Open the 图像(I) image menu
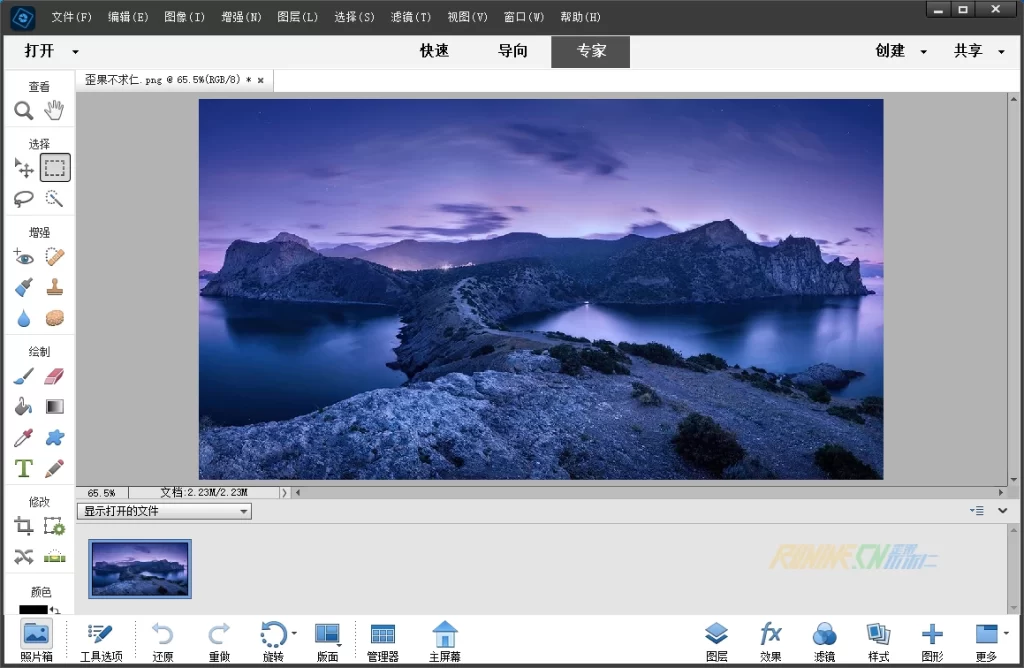 [x=184, y=17]
